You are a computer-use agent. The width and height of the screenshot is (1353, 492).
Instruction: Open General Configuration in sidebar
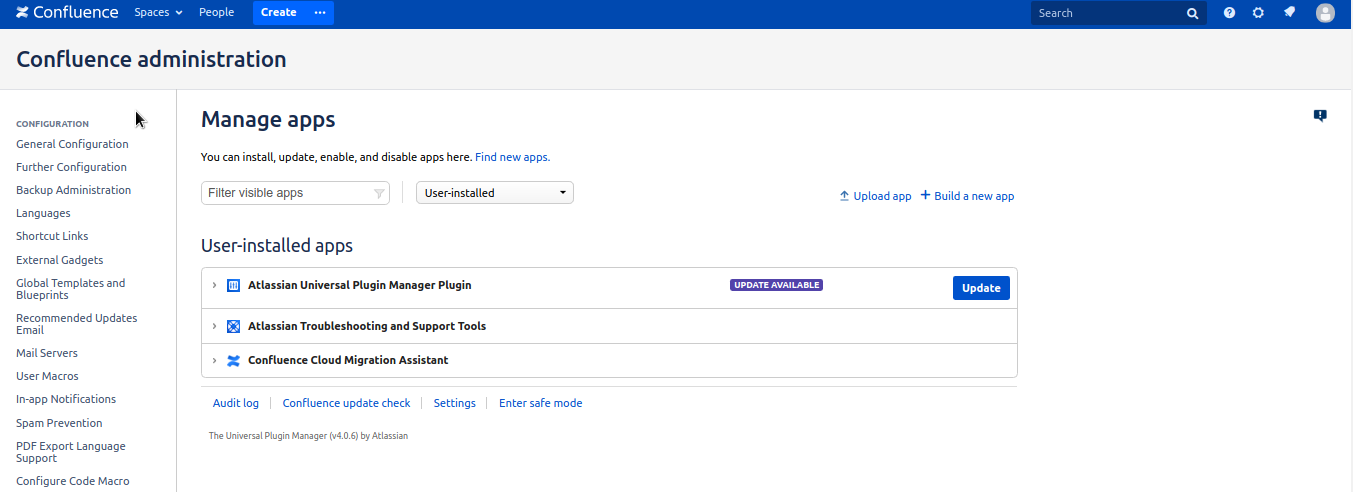72,144
